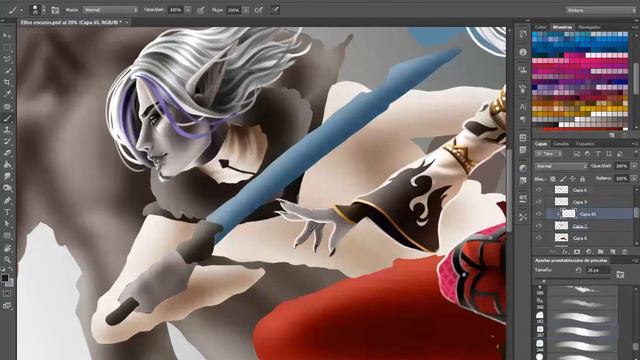
Task: Open the Paragraph panel icon in dock
Action: point(523,119)
